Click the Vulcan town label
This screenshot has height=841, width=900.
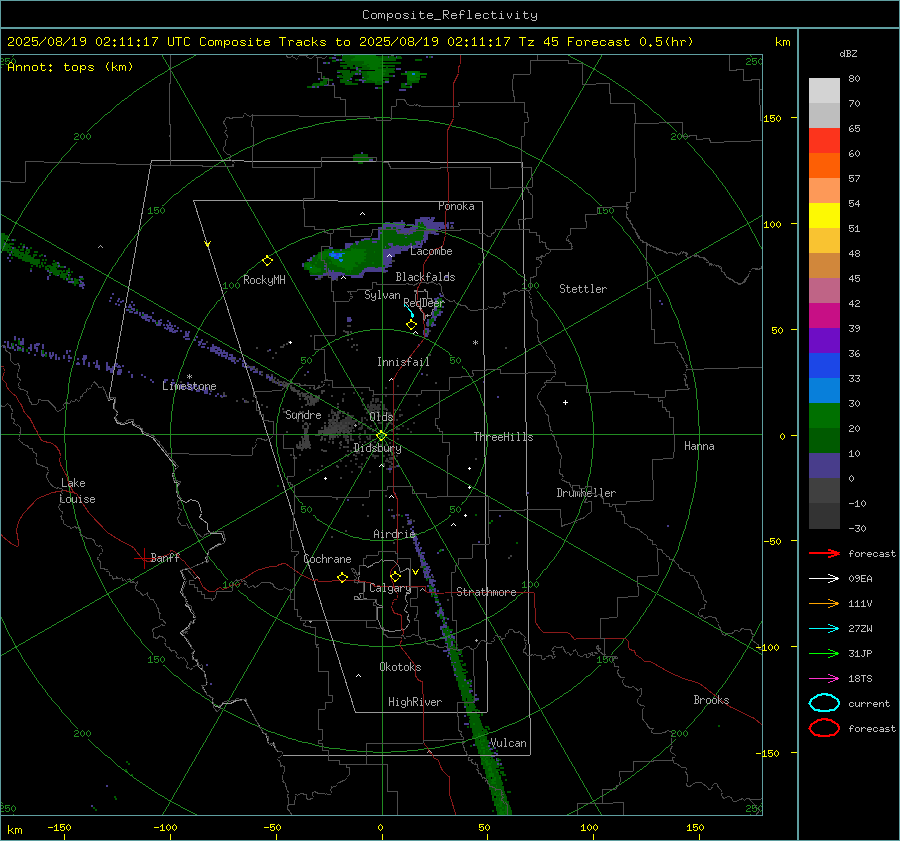coord(508,743)
